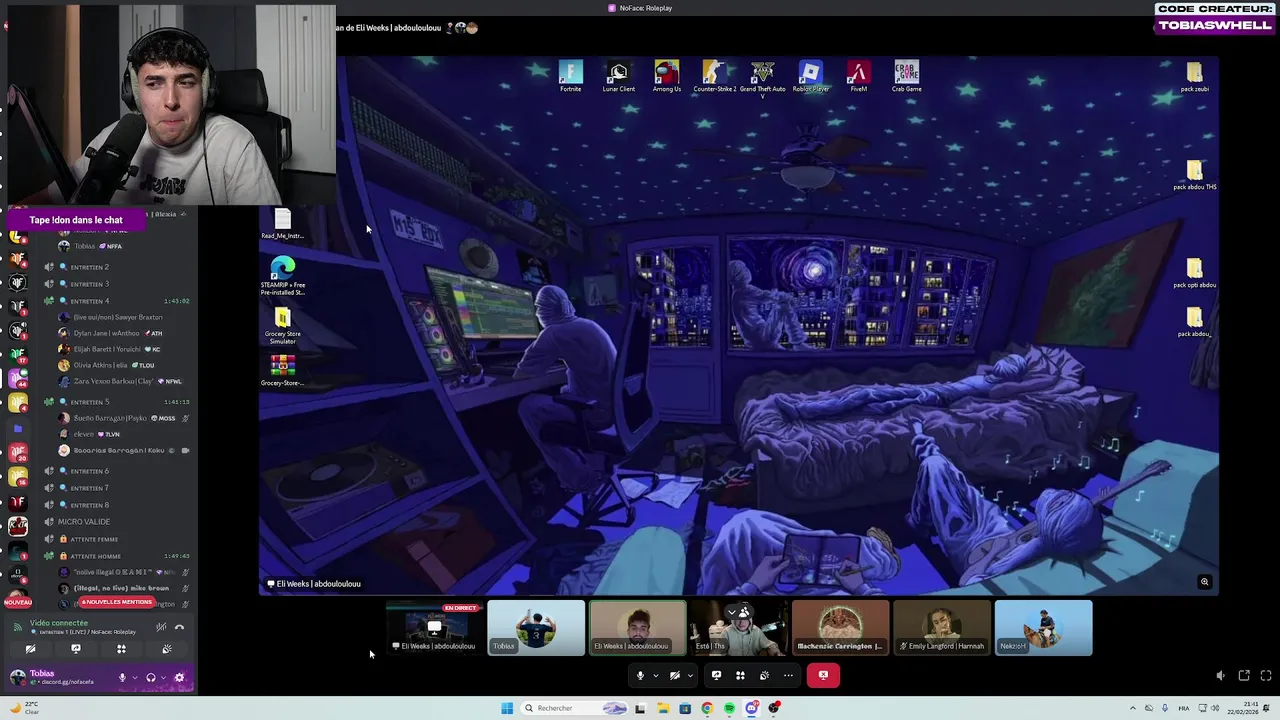Select the EN DIRECT stream thumbnail
This screenshot has width=1280, height=720.
(434, 628)
